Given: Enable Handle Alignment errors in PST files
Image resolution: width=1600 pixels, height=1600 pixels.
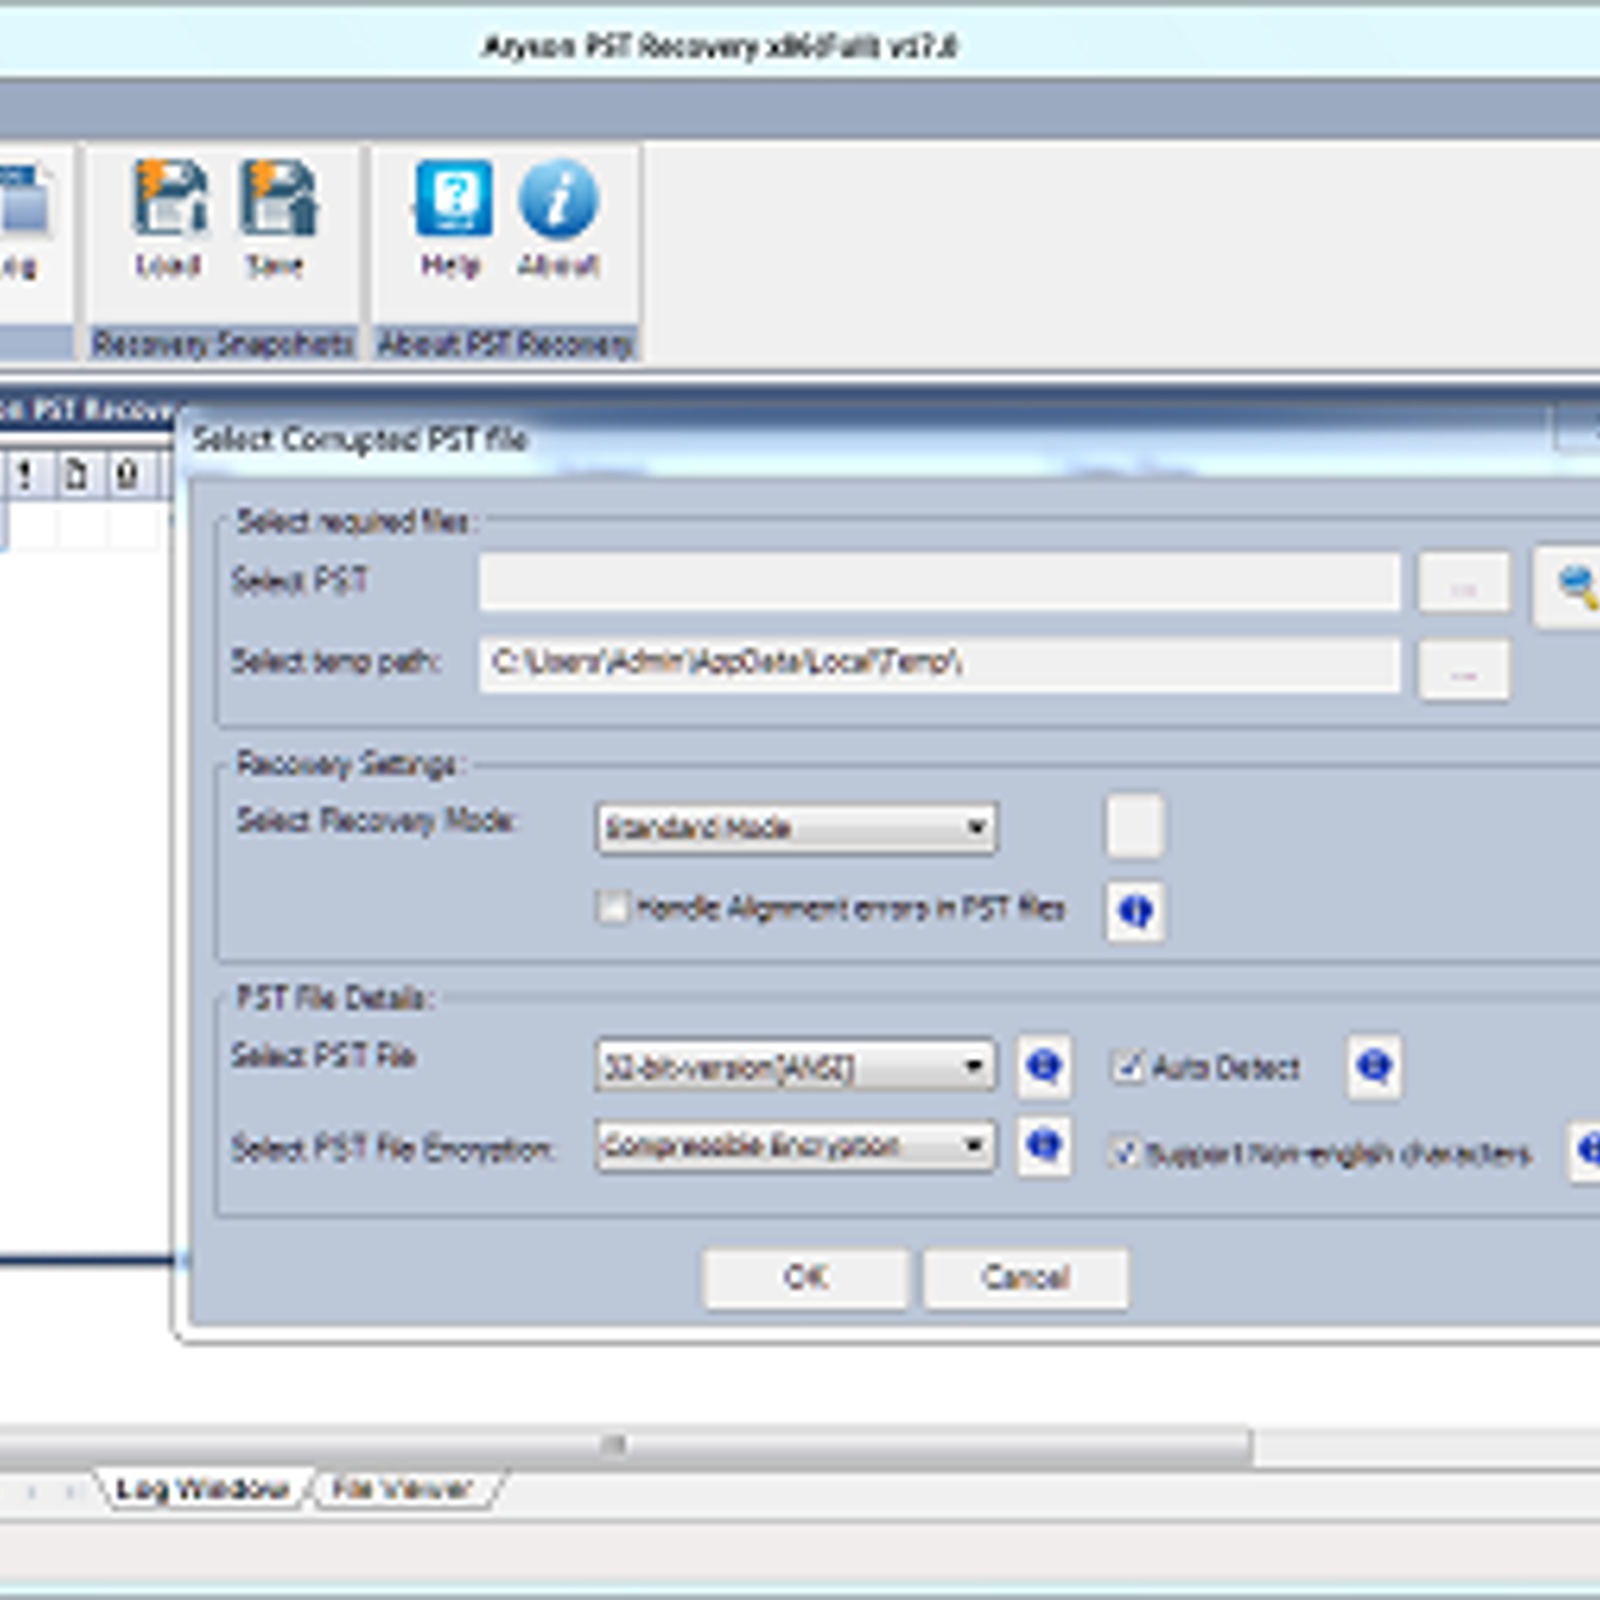Looking at the screenshot, I should [614, 908].
